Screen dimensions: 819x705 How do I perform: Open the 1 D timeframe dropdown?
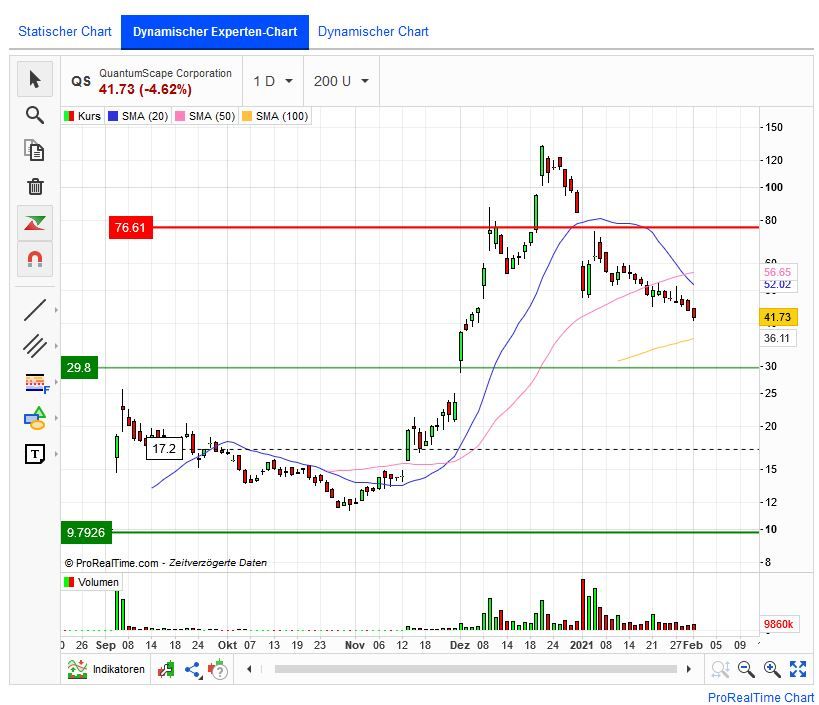(x=273, y=81)
